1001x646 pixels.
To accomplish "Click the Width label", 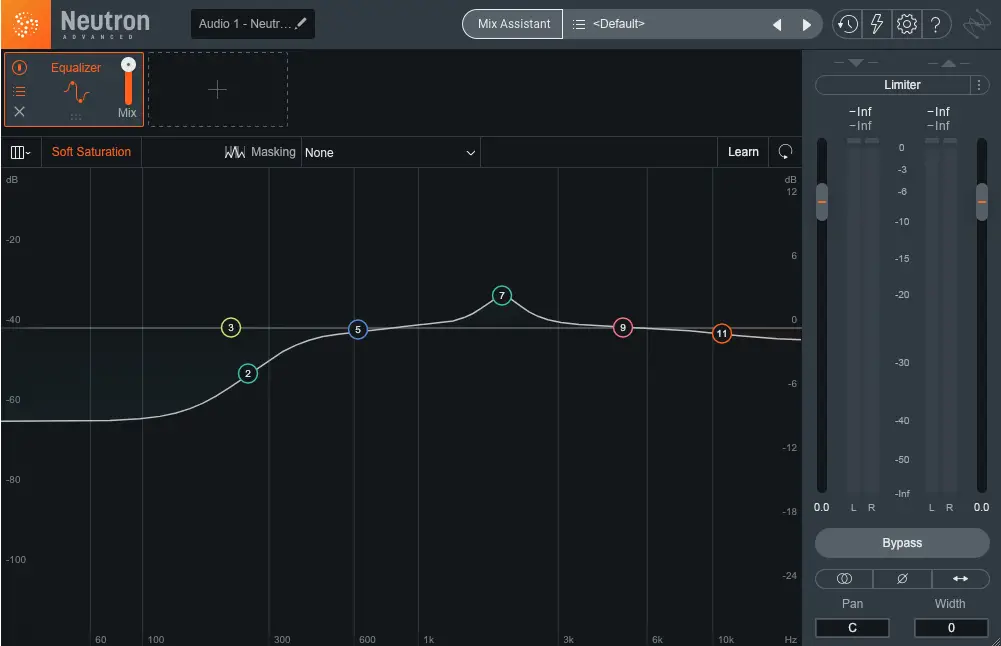I will [950, 603].
